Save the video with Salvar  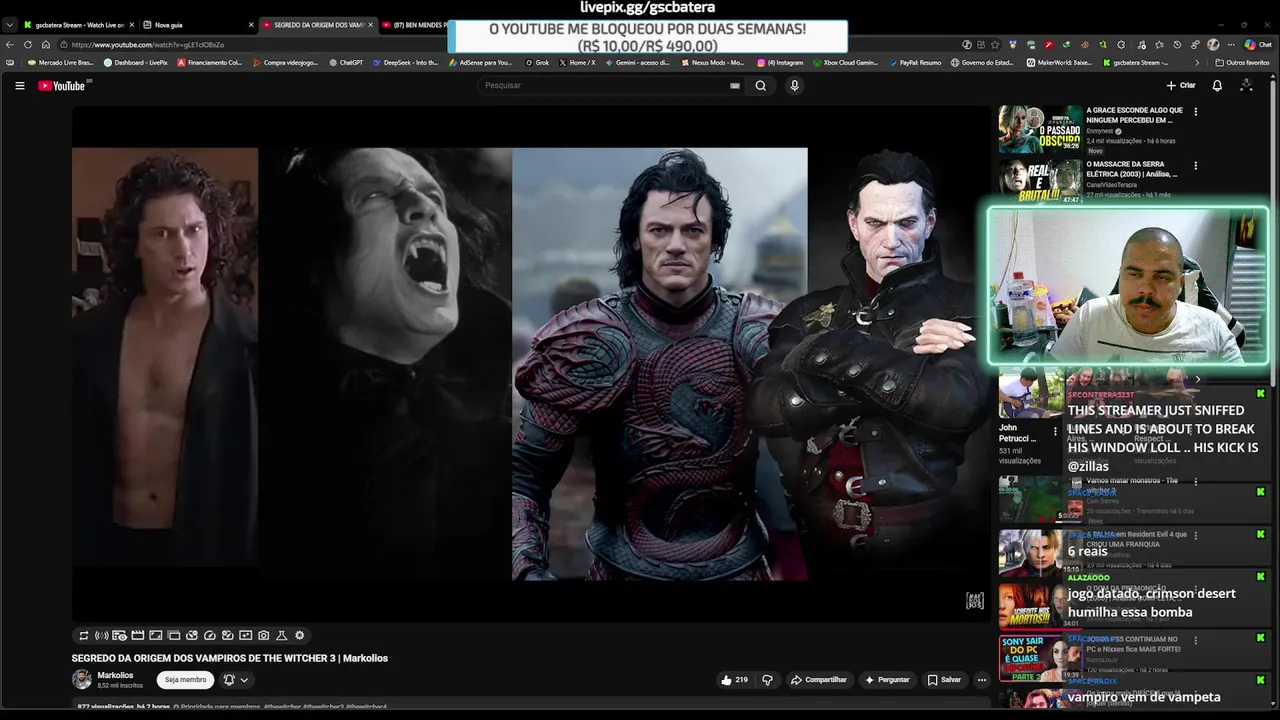click(x=944, y=680)
